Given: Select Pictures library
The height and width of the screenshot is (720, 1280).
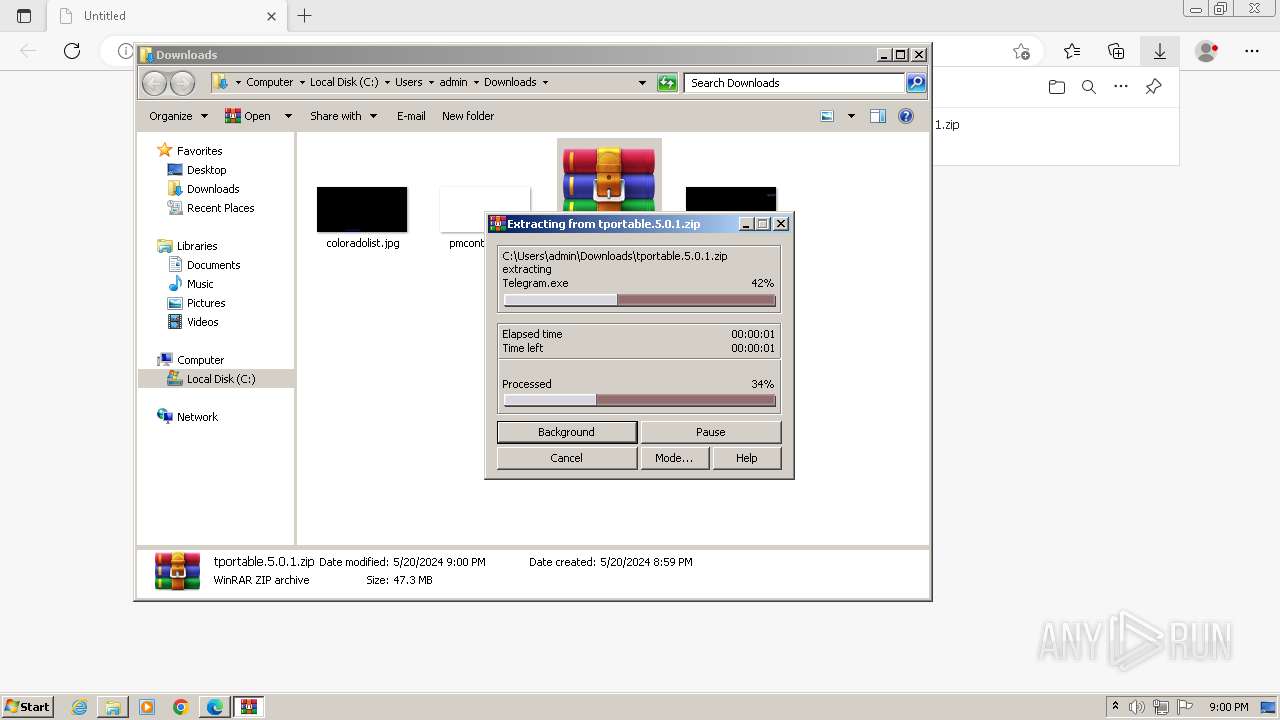Looking at the screenshot, I should coord(206,303).
